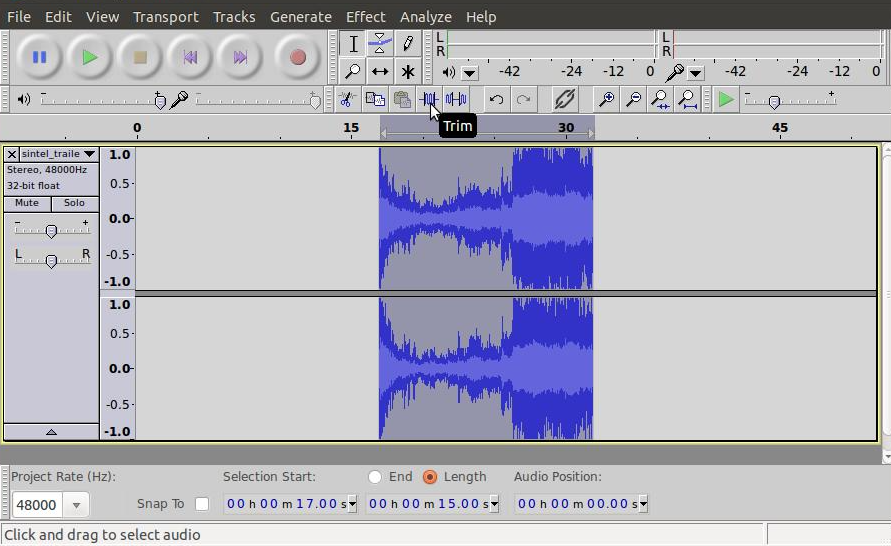Open Audio Position time format dropdown
The height and width of the screenshot is (546, 891).
click(643, 504)
